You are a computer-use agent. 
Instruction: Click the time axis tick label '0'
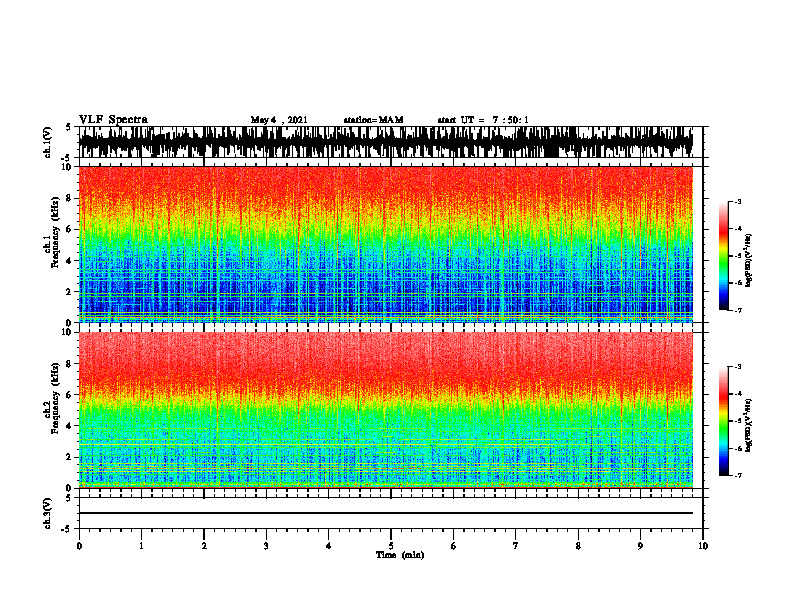click(x=79, y=546)
